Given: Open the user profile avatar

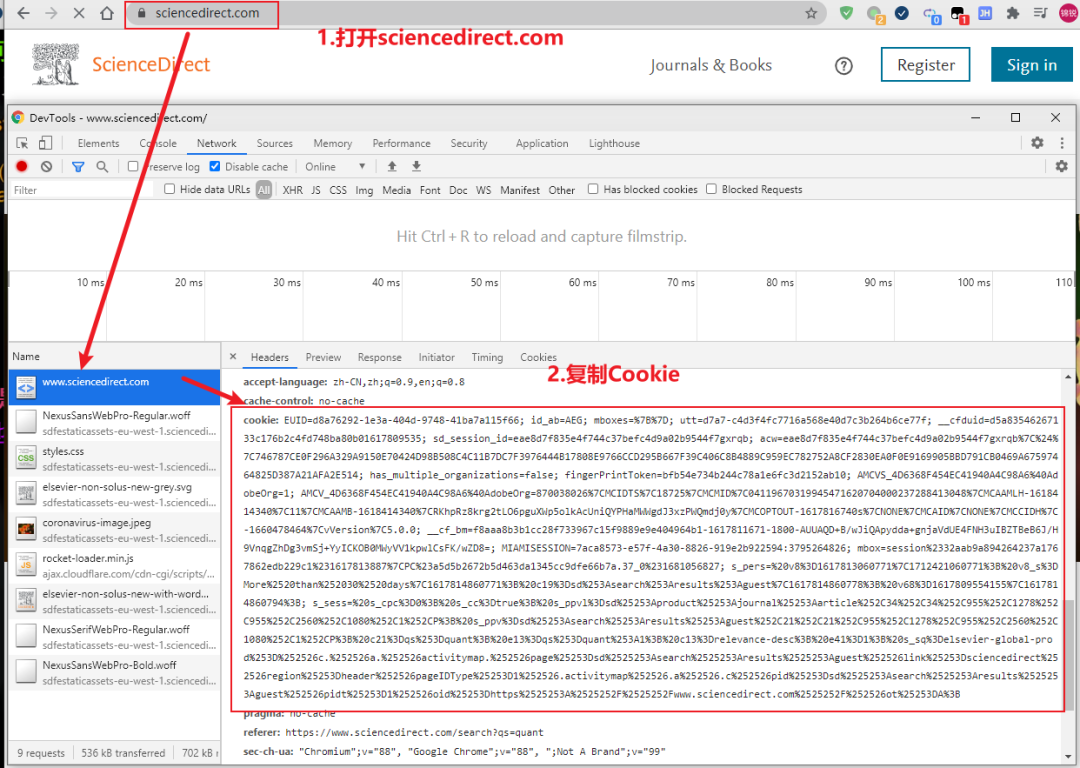Looking at the screenshot, I should pos(1069,13).
